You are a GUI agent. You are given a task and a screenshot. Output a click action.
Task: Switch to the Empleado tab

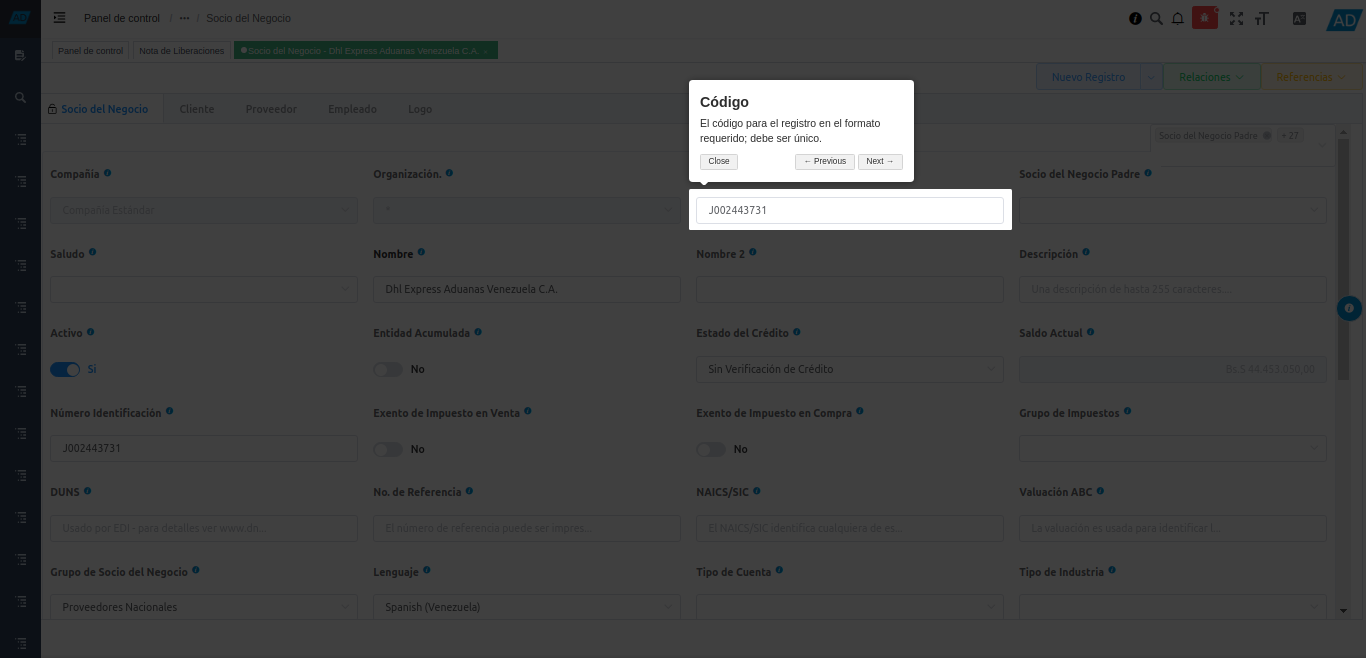[352, 109]
